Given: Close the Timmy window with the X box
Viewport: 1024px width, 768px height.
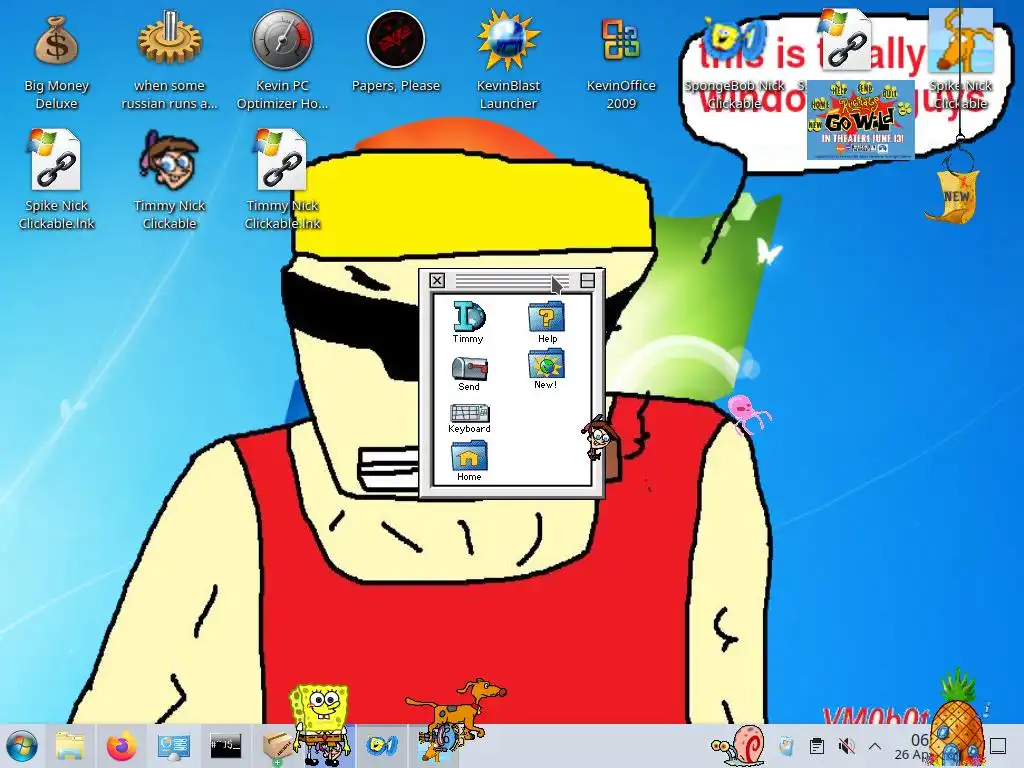Looking at the screenshot, I should pos(438,280).
